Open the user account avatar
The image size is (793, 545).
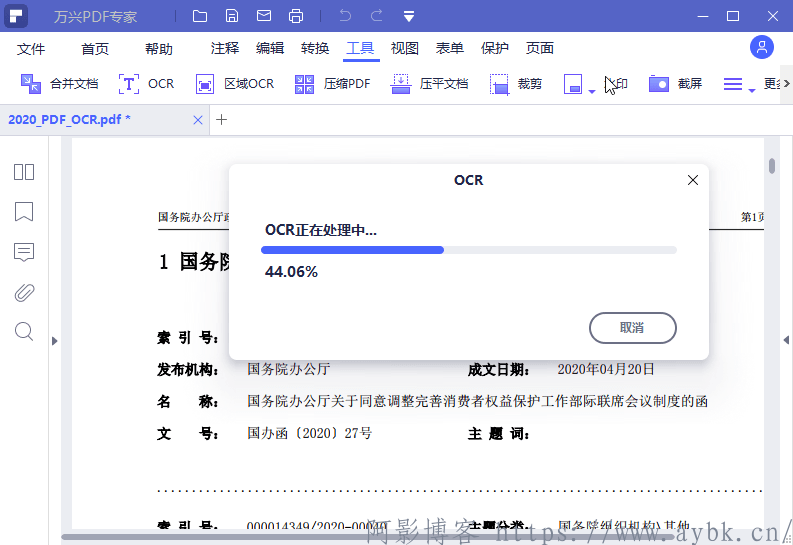pos(762,48)
